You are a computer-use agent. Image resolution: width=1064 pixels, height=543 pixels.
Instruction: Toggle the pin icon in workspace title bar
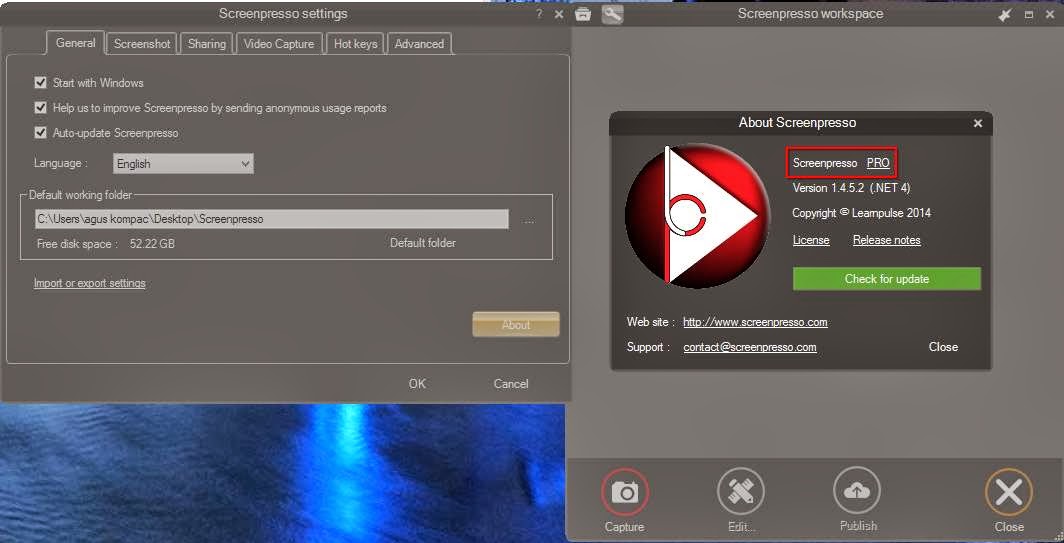coord(1005,14)
